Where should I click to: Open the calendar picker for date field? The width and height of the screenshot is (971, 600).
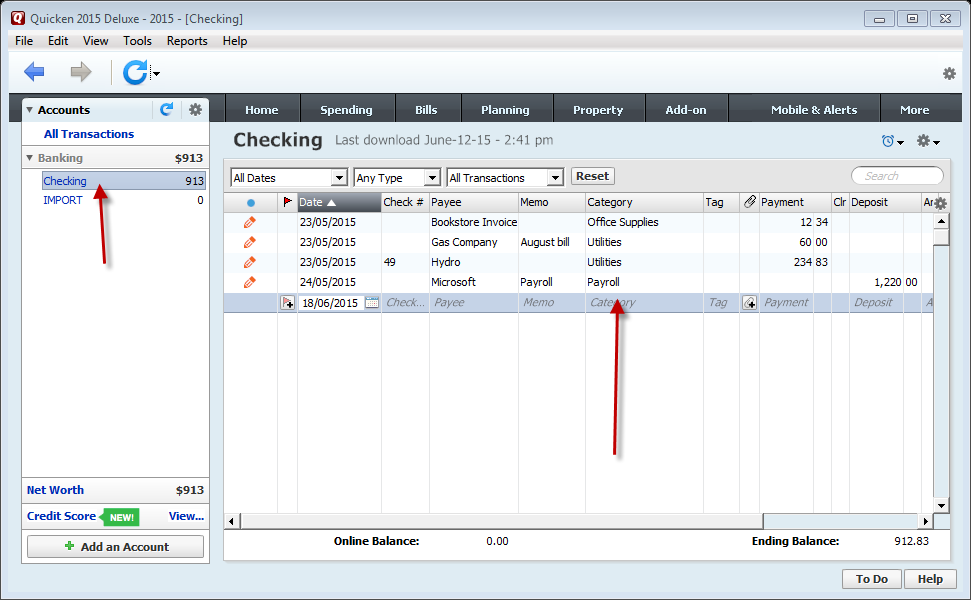[372, 302]
